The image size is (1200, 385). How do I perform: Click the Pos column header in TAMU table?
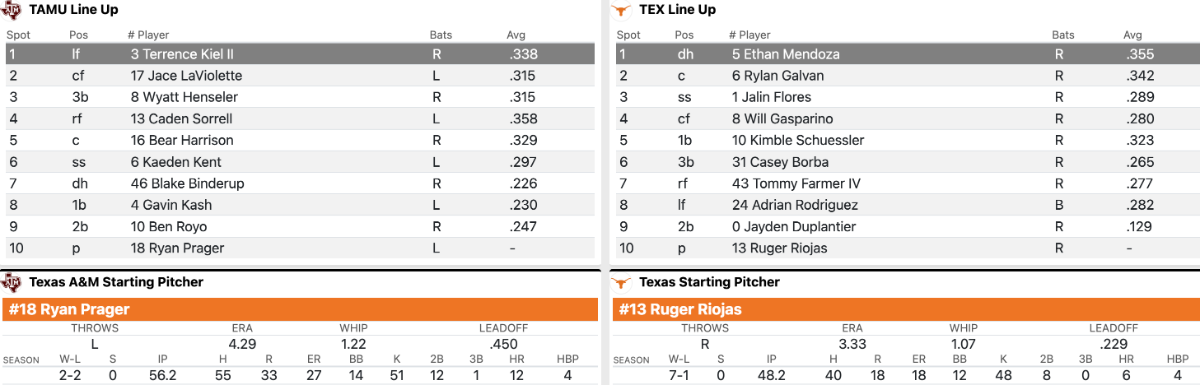click(79, 35)
